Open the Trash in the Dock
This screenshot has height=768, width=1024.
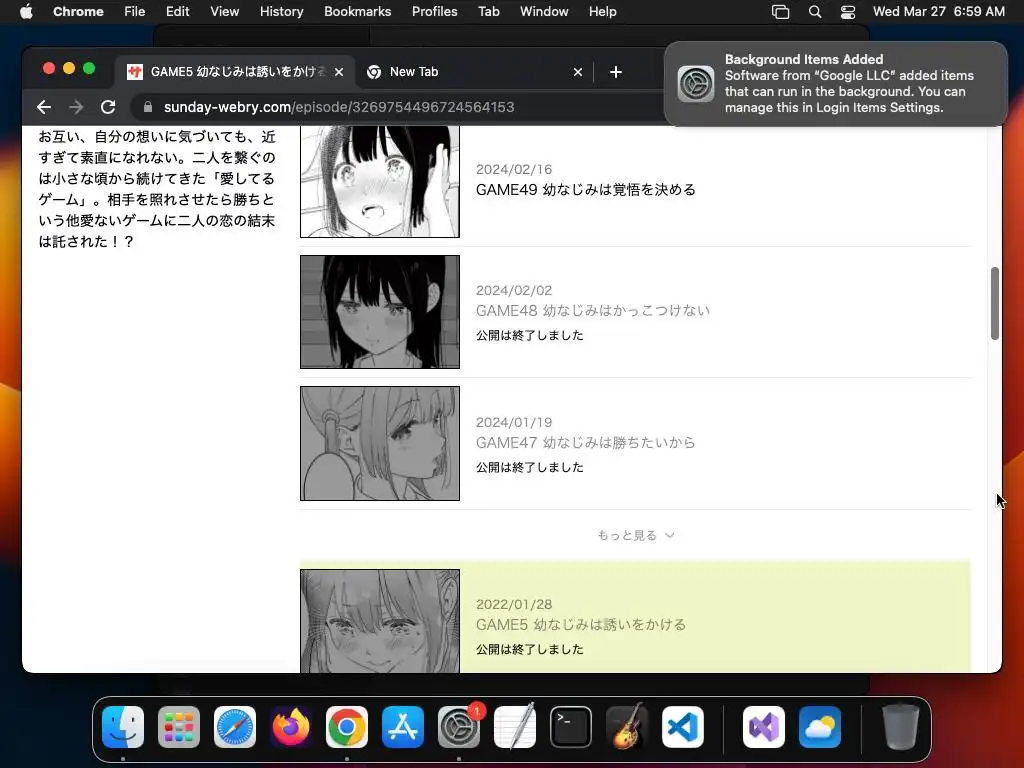(901, 727)
